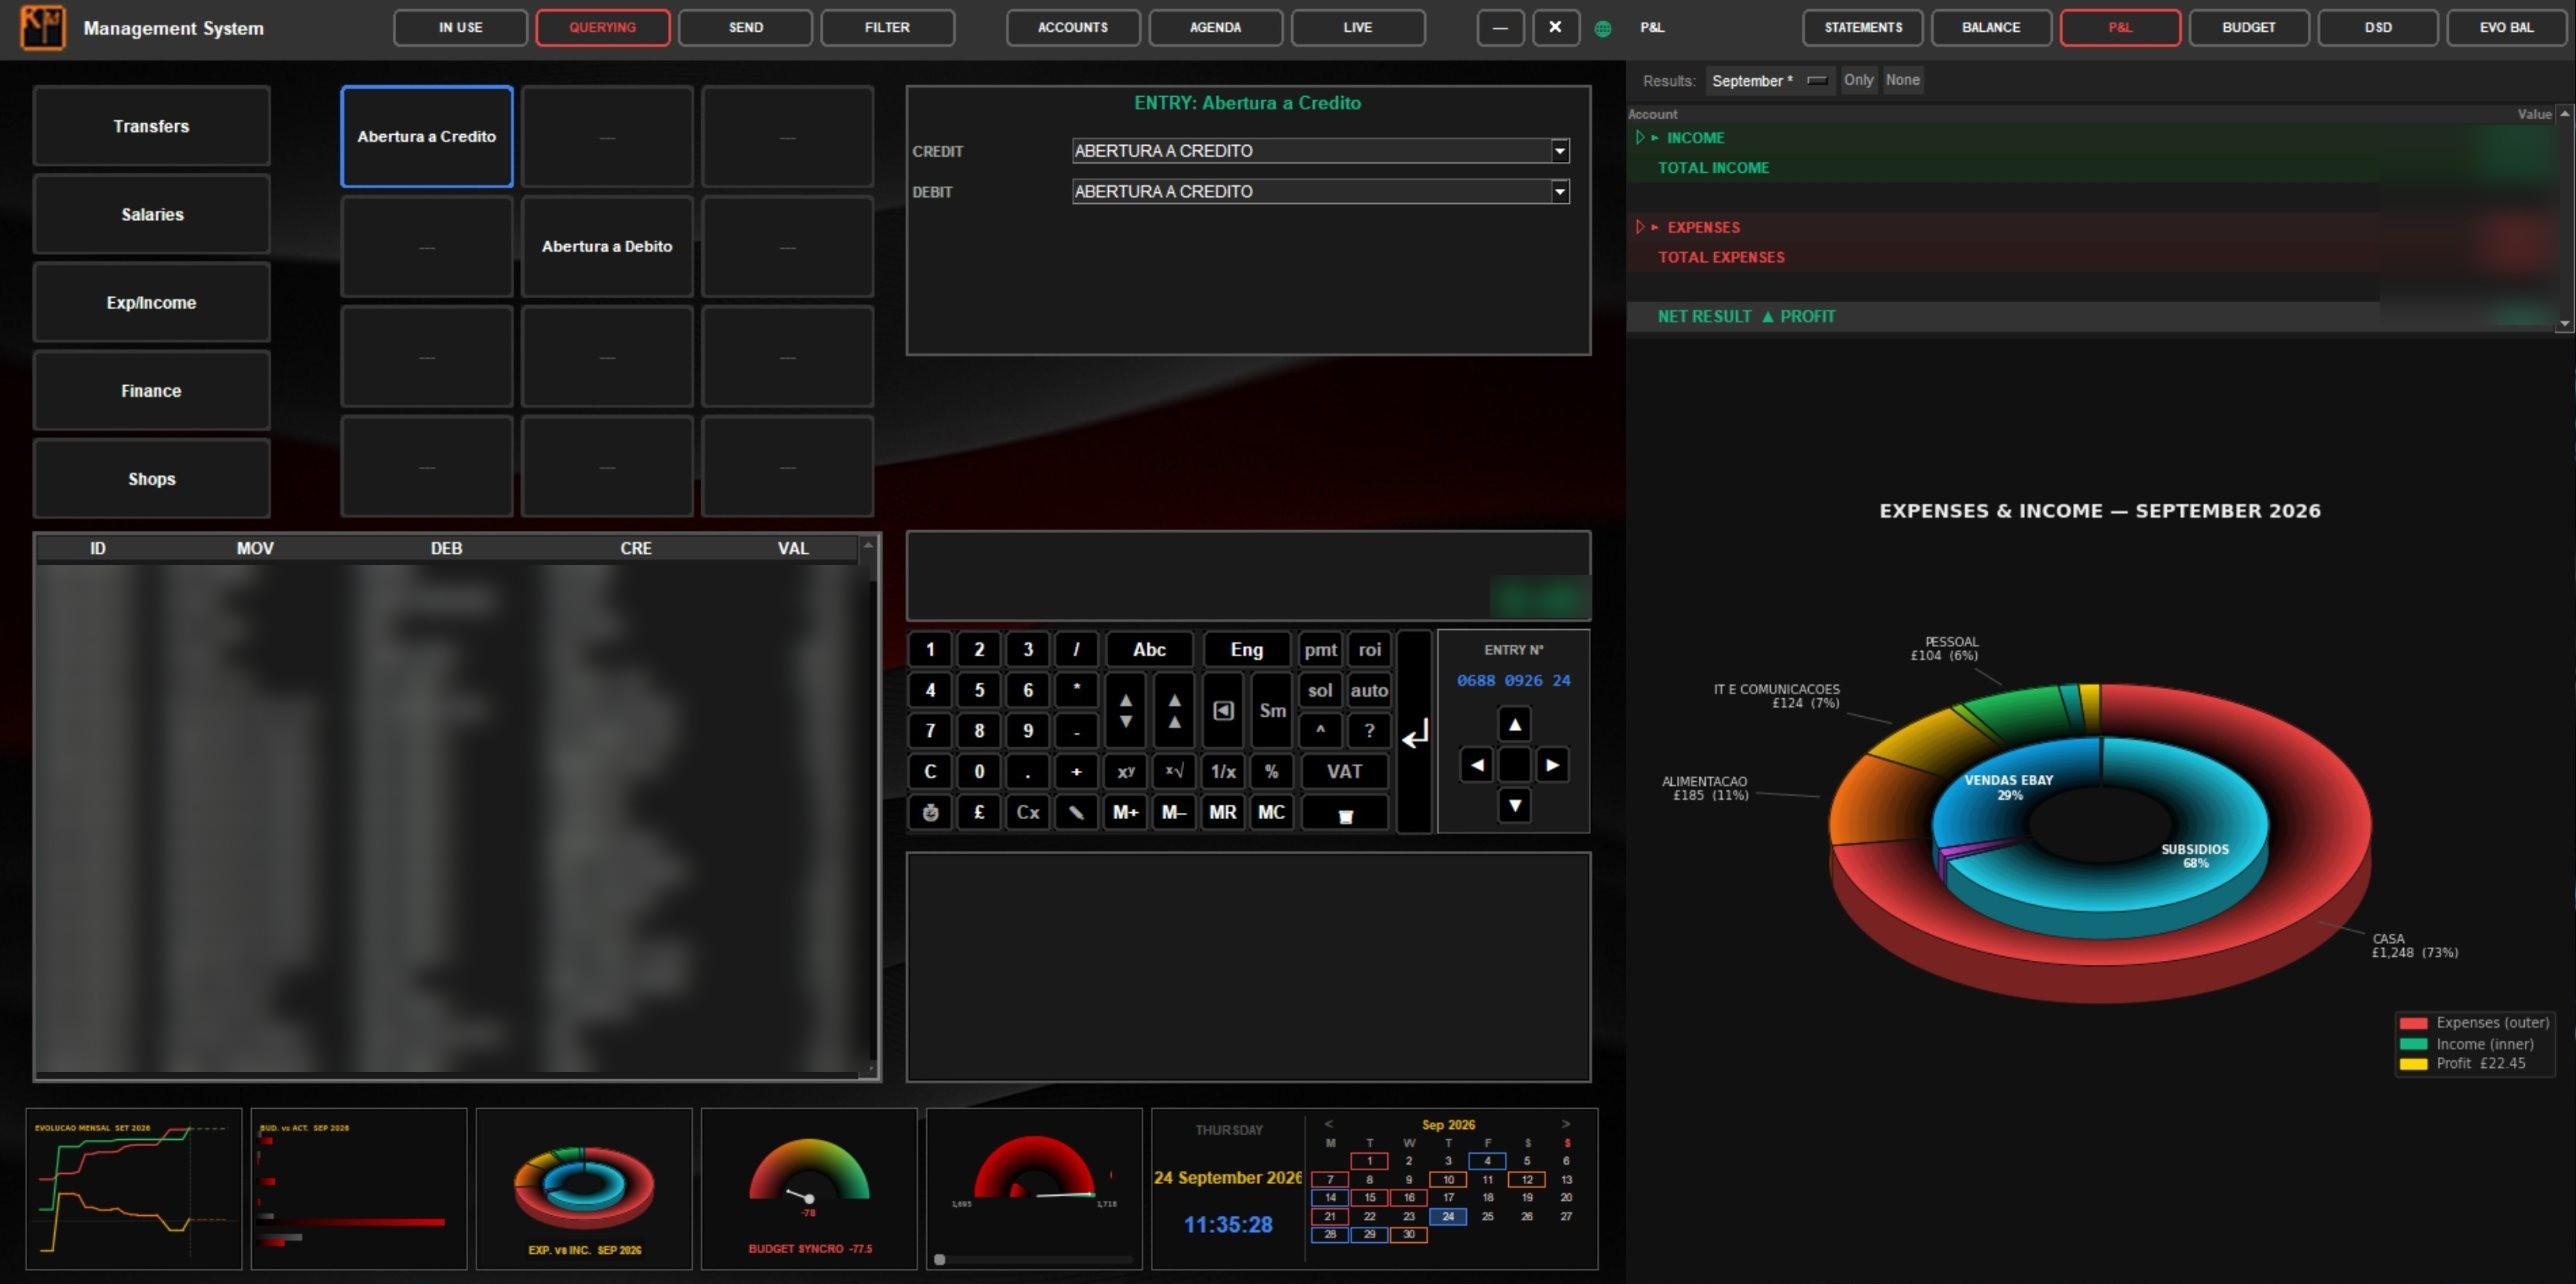Click the Expenses (outer) red legend swatch
Screen dimensions: 2576x1284
(x=2413, y=1023)
